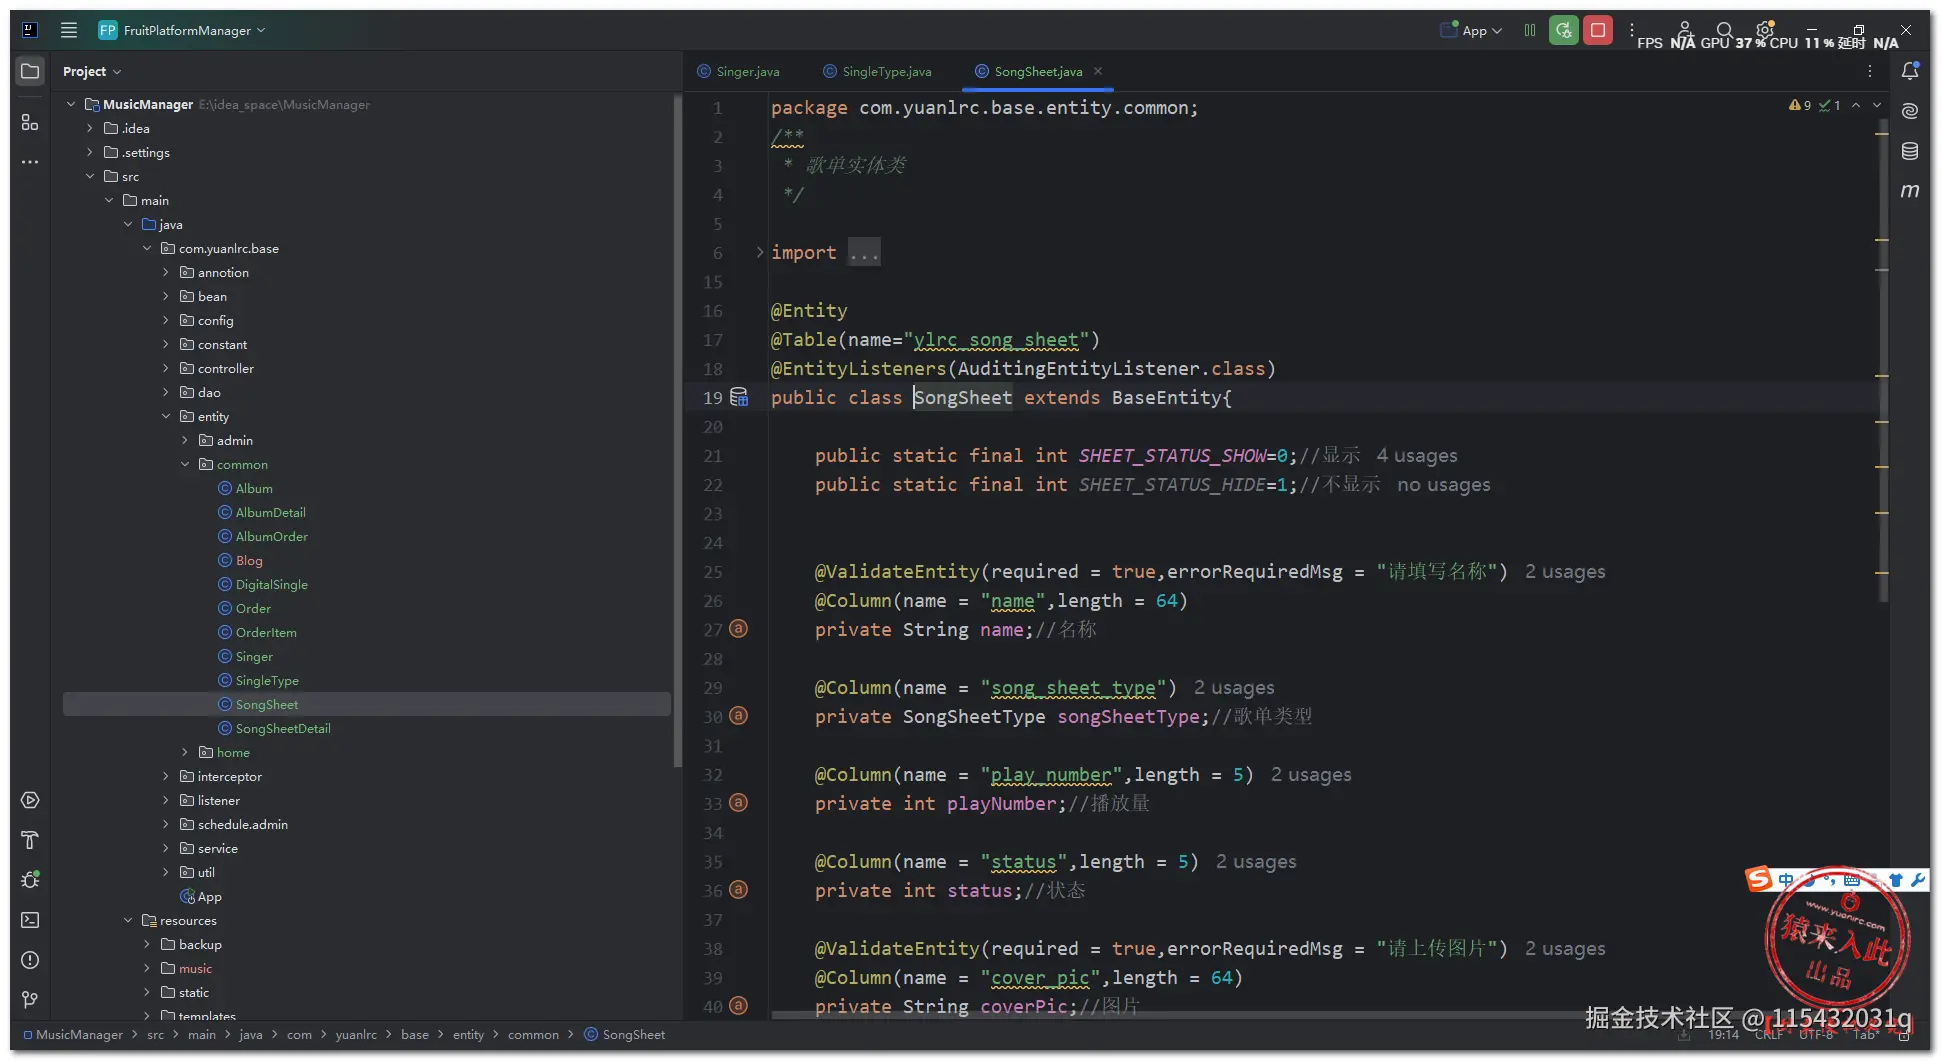Switch to the SingleType.java tab

(877, 71)
